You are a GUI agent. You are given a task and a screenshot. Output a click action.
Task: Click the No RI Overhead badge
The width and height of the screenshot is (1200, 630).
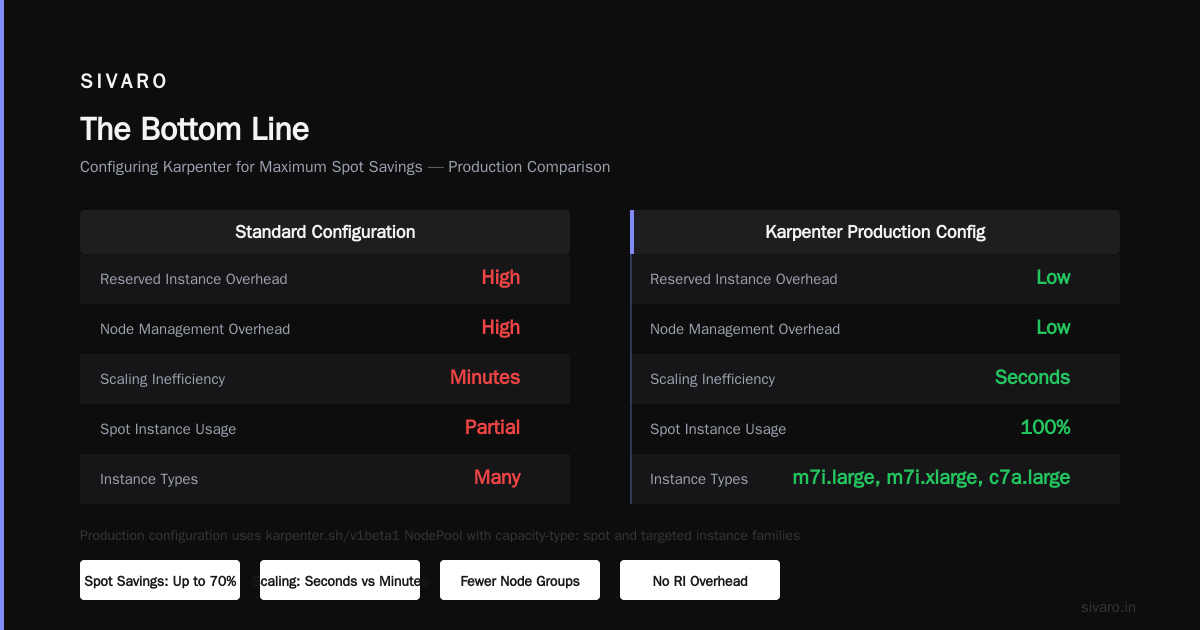(x=700, y=580)
